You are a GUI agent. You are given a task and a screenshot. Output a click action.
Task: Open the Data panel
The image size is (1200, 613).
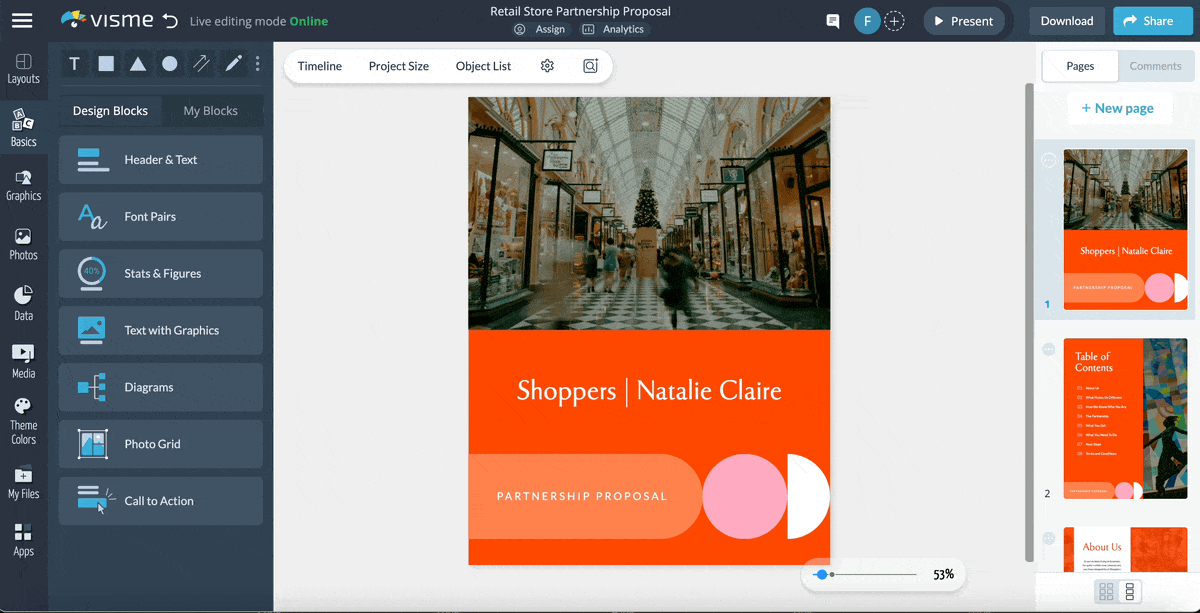coord(24,300)
